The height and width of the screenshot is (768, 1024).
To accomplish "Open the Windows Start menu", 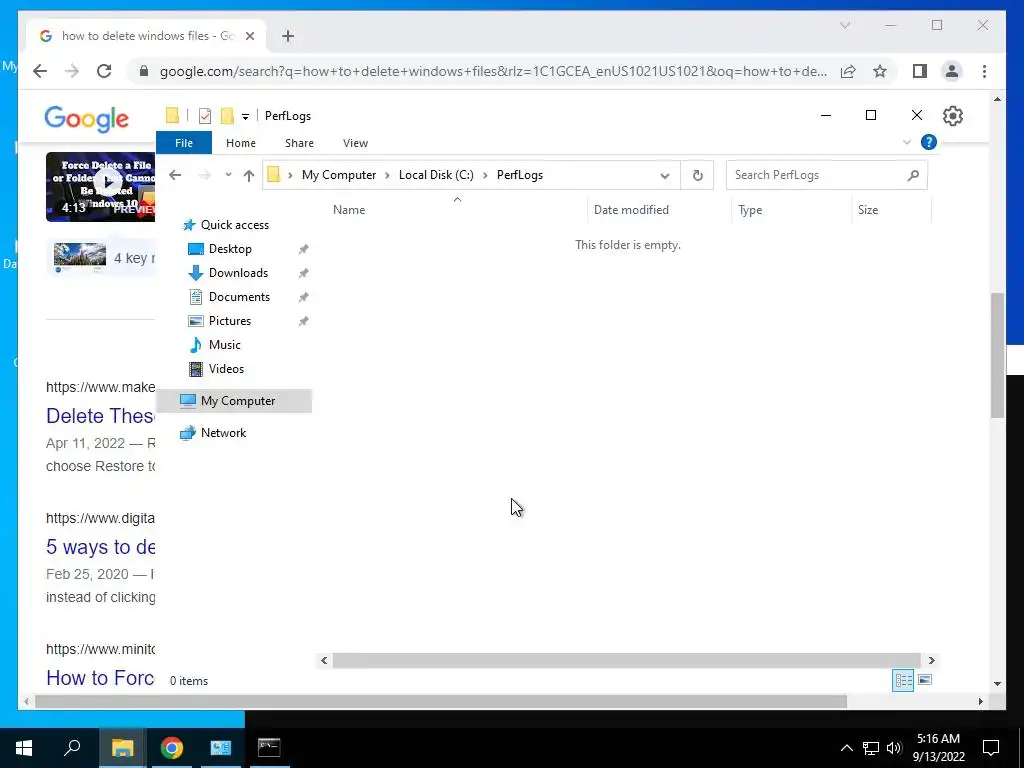I will 24,748.
